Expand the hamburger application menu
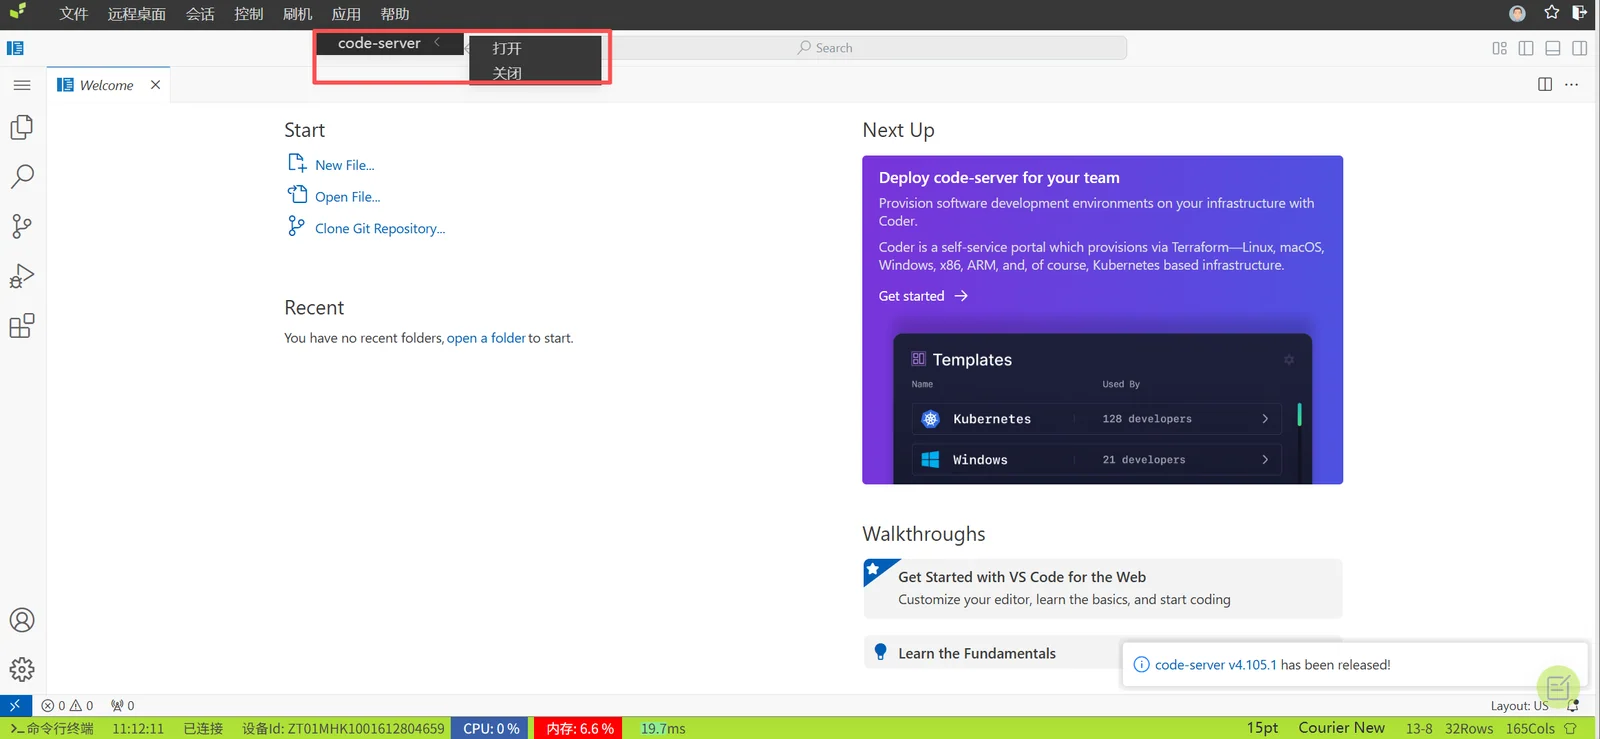The image size is (1600, 739). click(x=22, y=85)
